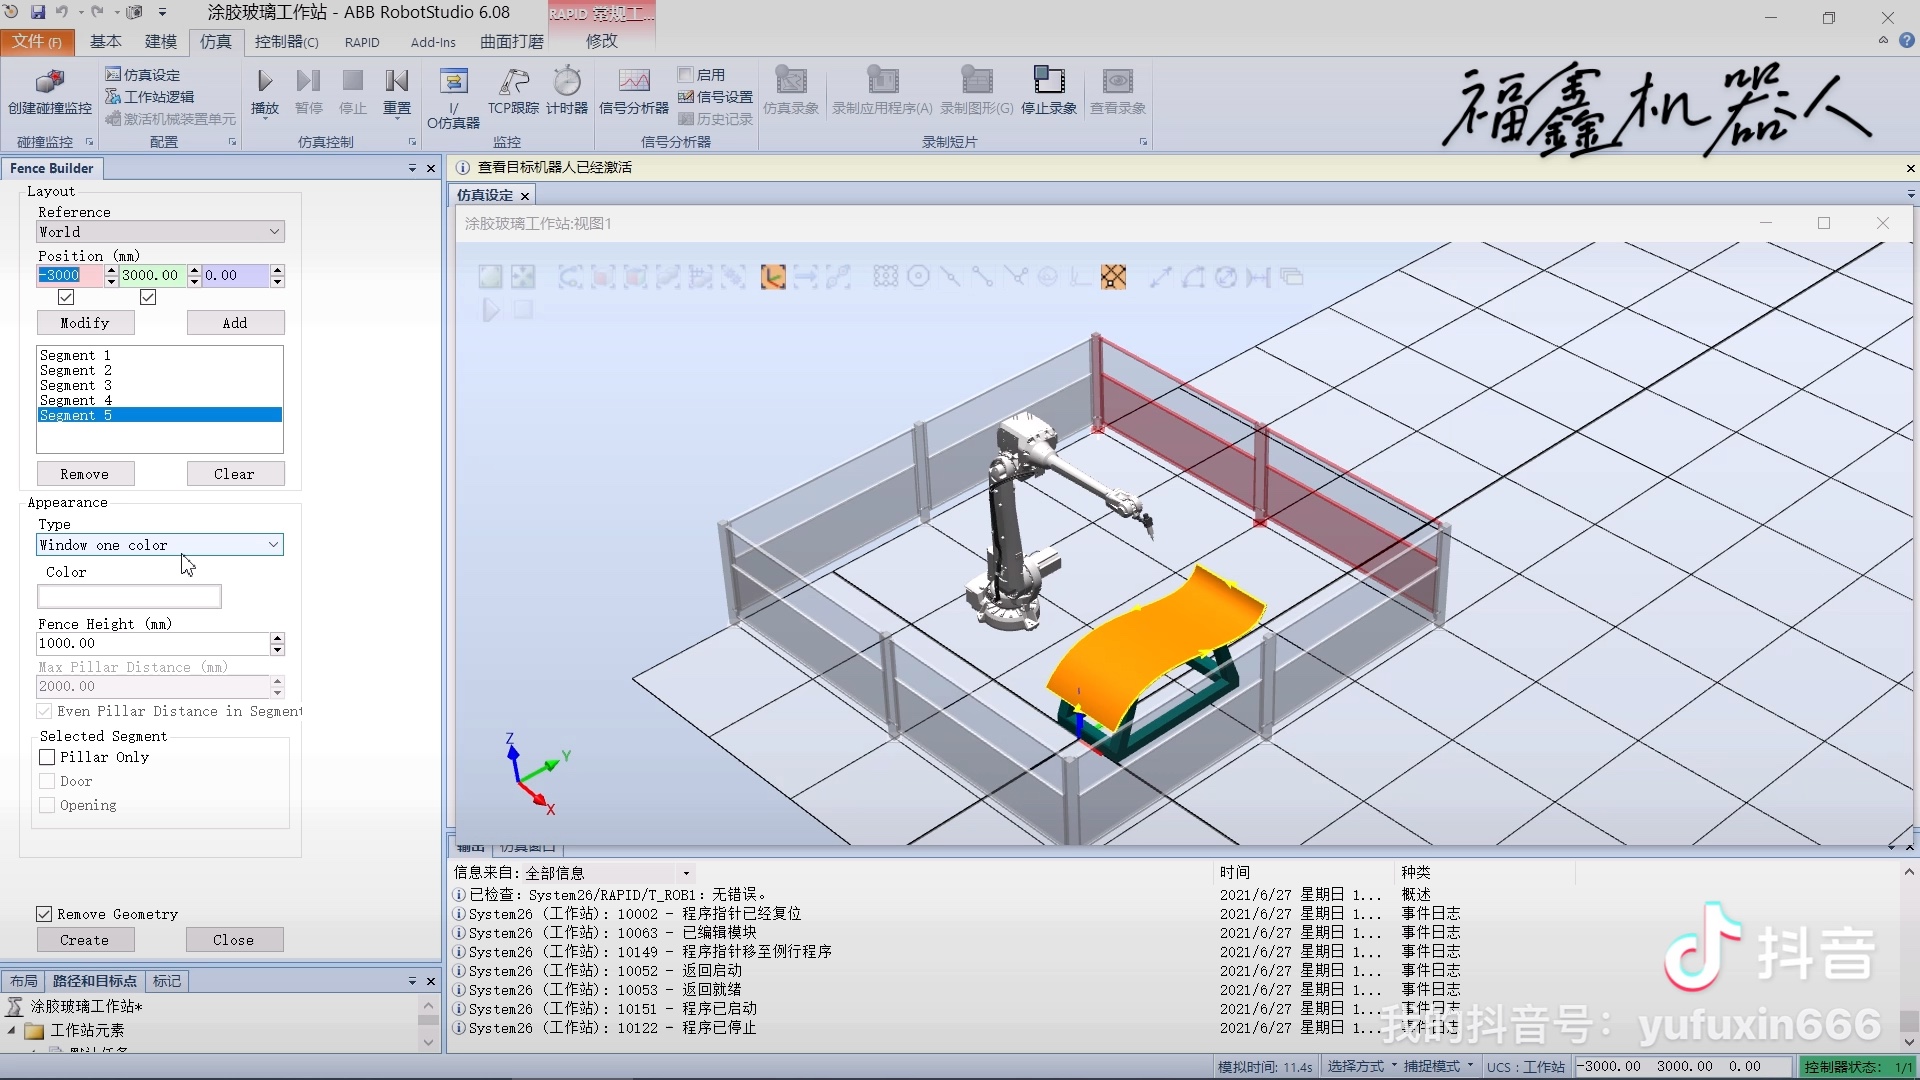
Task: Click the white Color swatch field
Action: [x=129, y=597]
